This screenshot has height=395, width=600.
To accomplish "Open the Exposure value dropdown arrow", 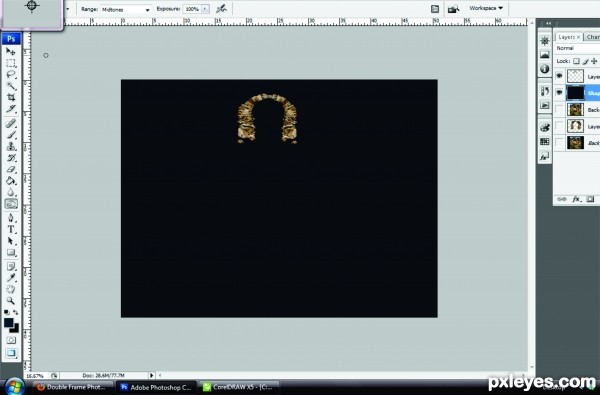I will click(x=205, y=9).
